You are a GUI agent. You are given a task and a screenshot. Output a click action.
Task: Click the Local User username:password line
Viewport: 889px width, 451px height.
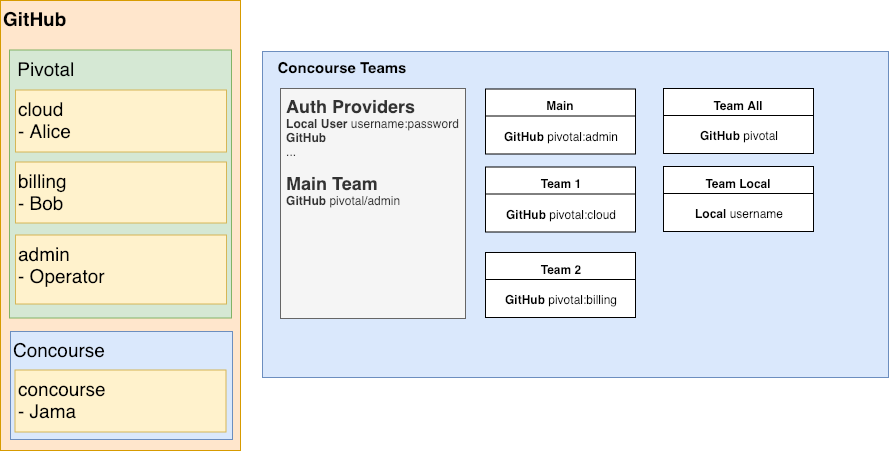(372, 124)
